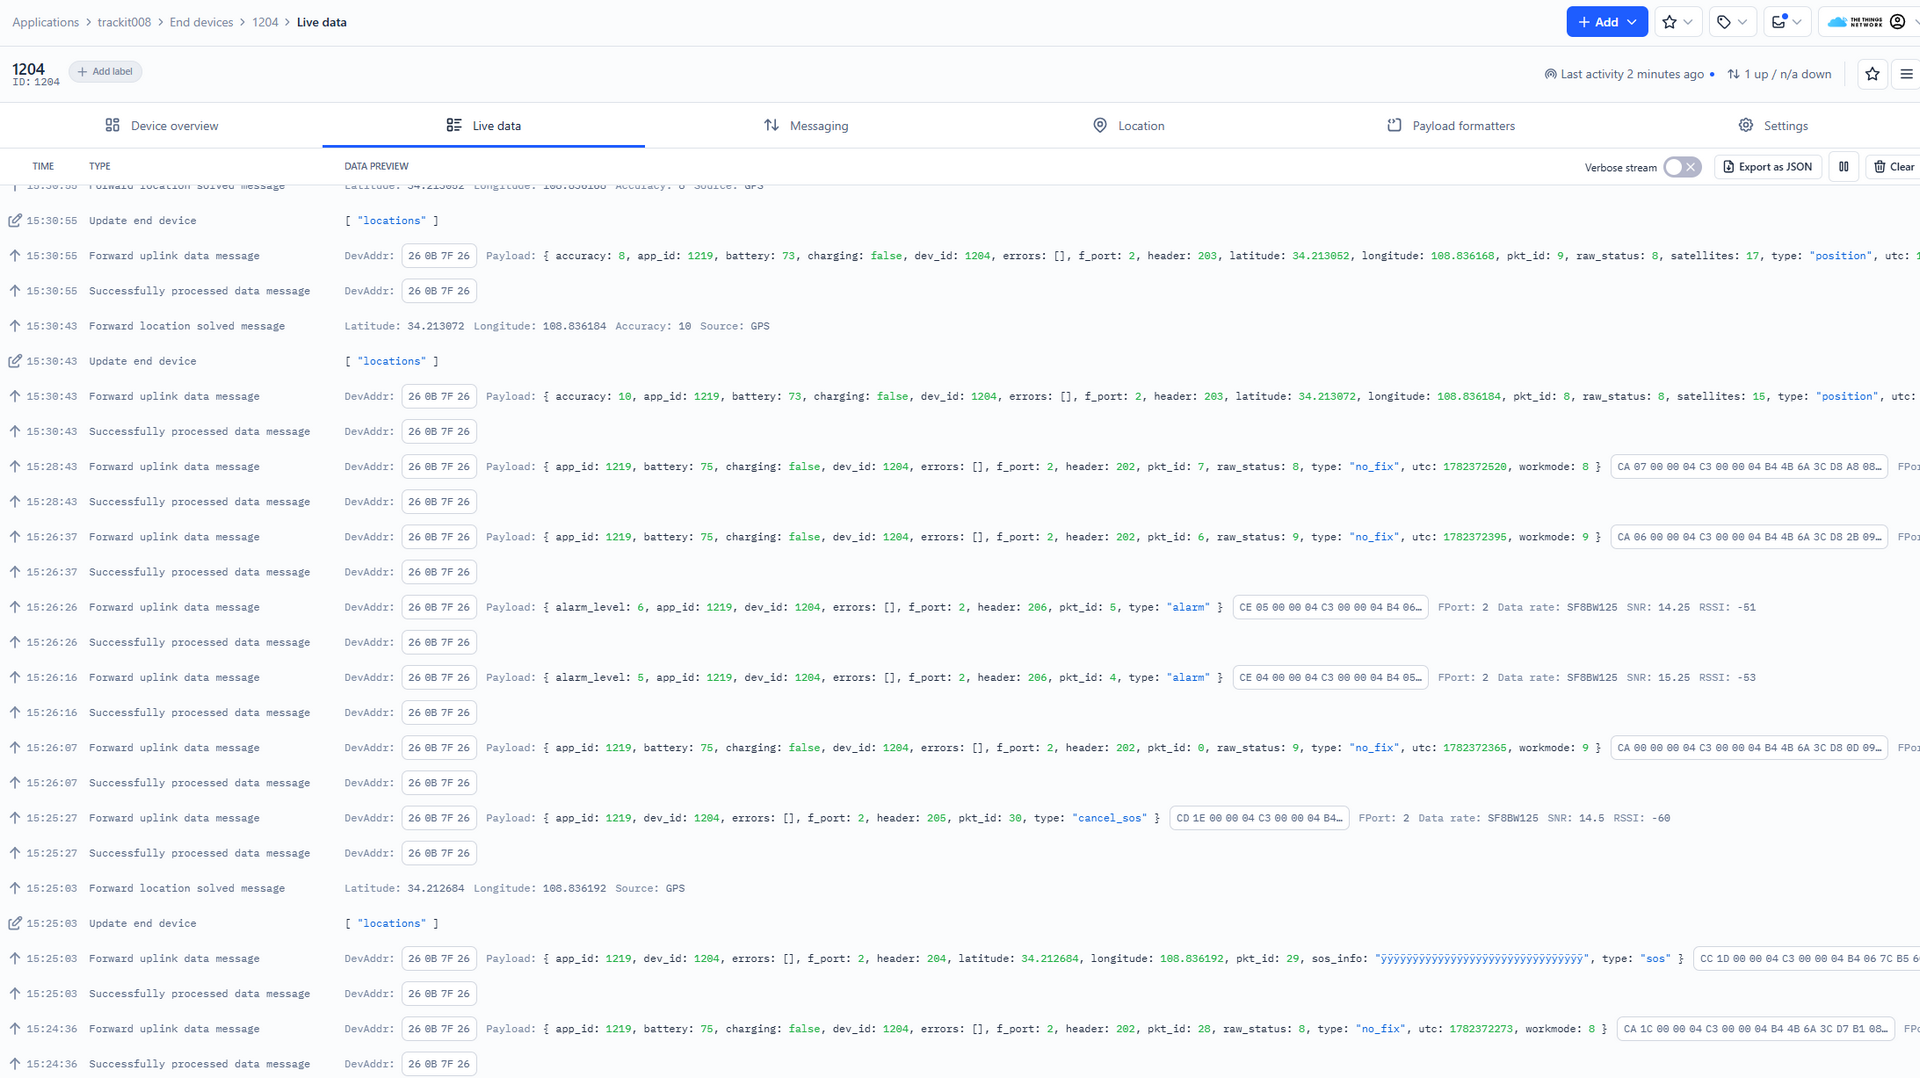Open the Payload formatters tab
Viewport: 1920px width, 1078px height.
click(1451, 126)
